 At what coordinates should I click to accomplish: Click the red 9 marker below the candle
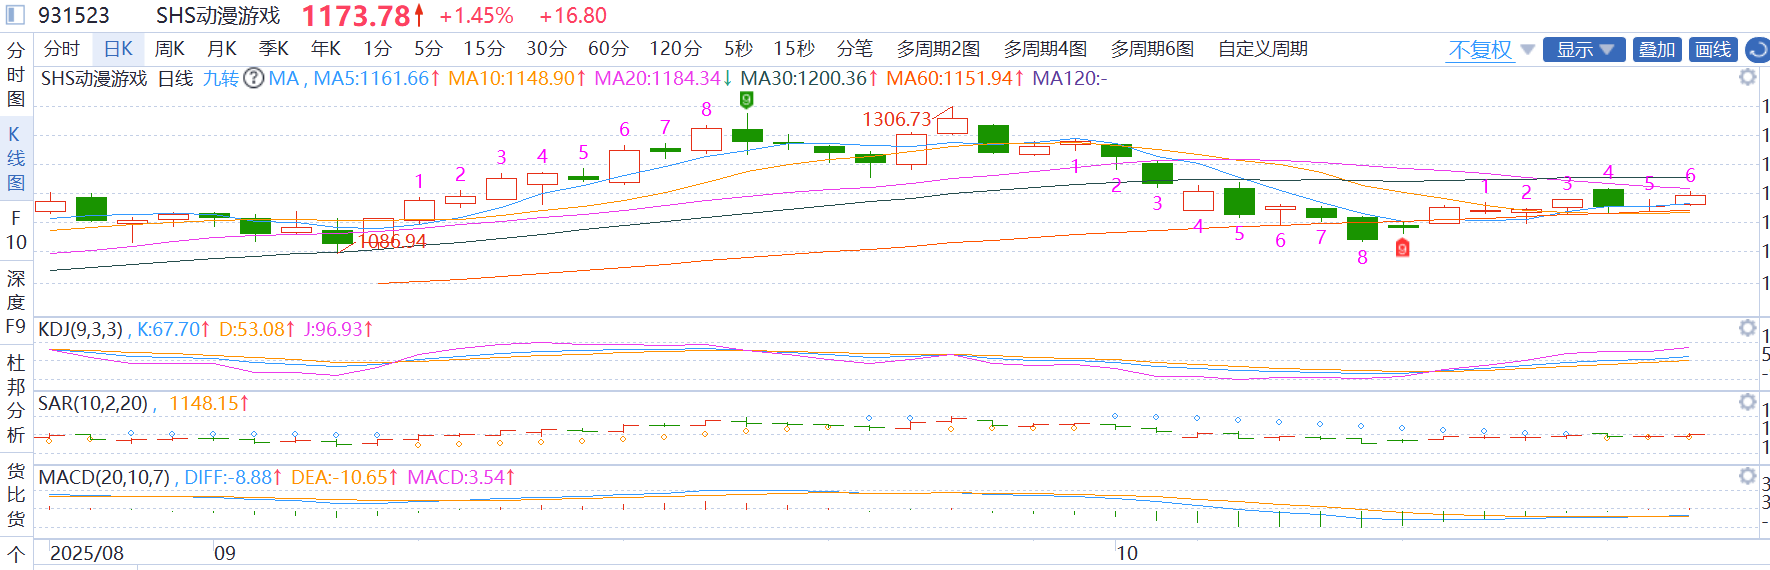pyautogui.click(x=1402, y=248)
